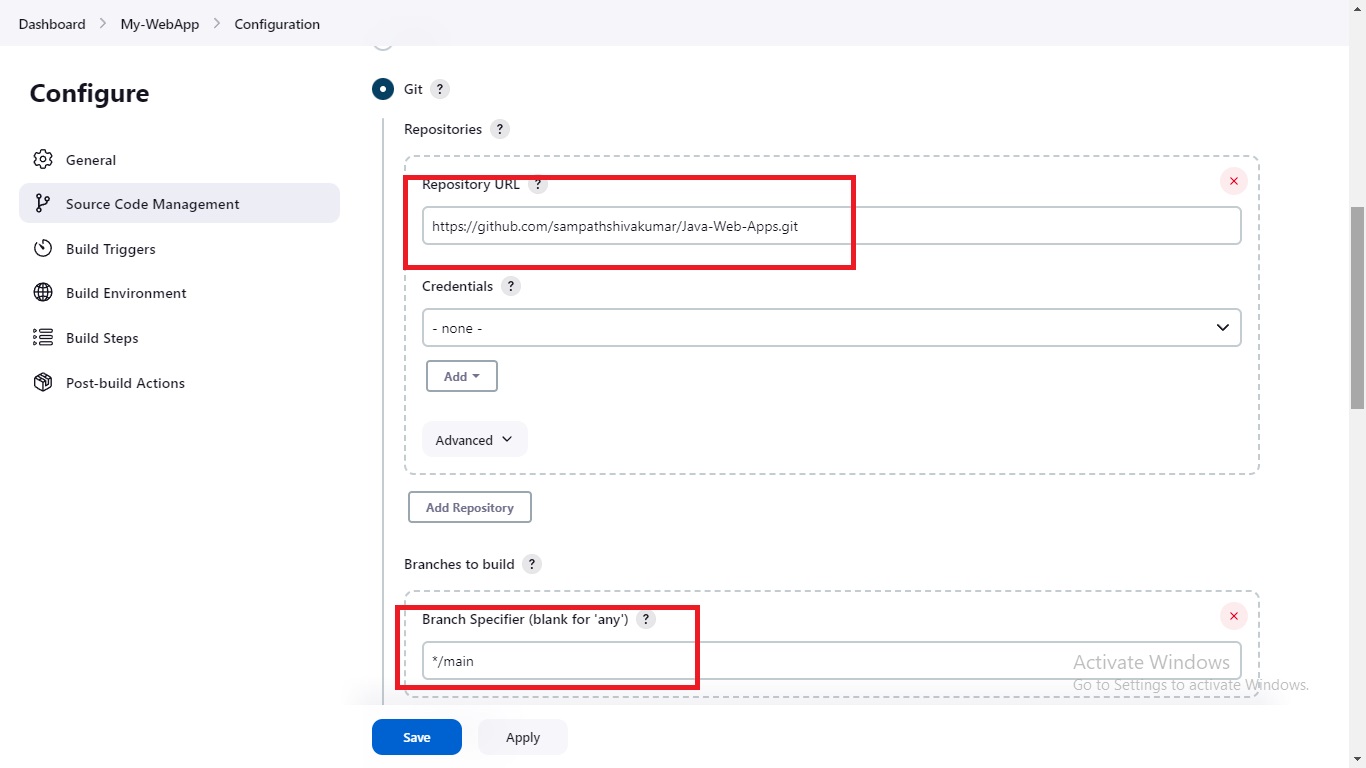Open the Dashboard breadcrumb link
The height and width of the screenshot is (768, 1366).
pos(52,24)
